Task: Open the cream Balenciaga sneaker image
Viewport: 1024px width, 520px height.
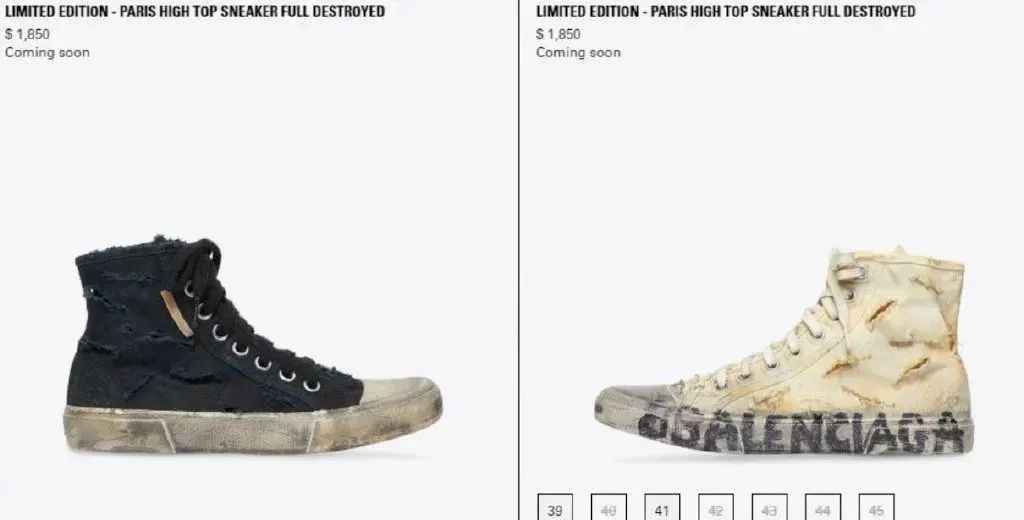Action: (x=784, y=350)
